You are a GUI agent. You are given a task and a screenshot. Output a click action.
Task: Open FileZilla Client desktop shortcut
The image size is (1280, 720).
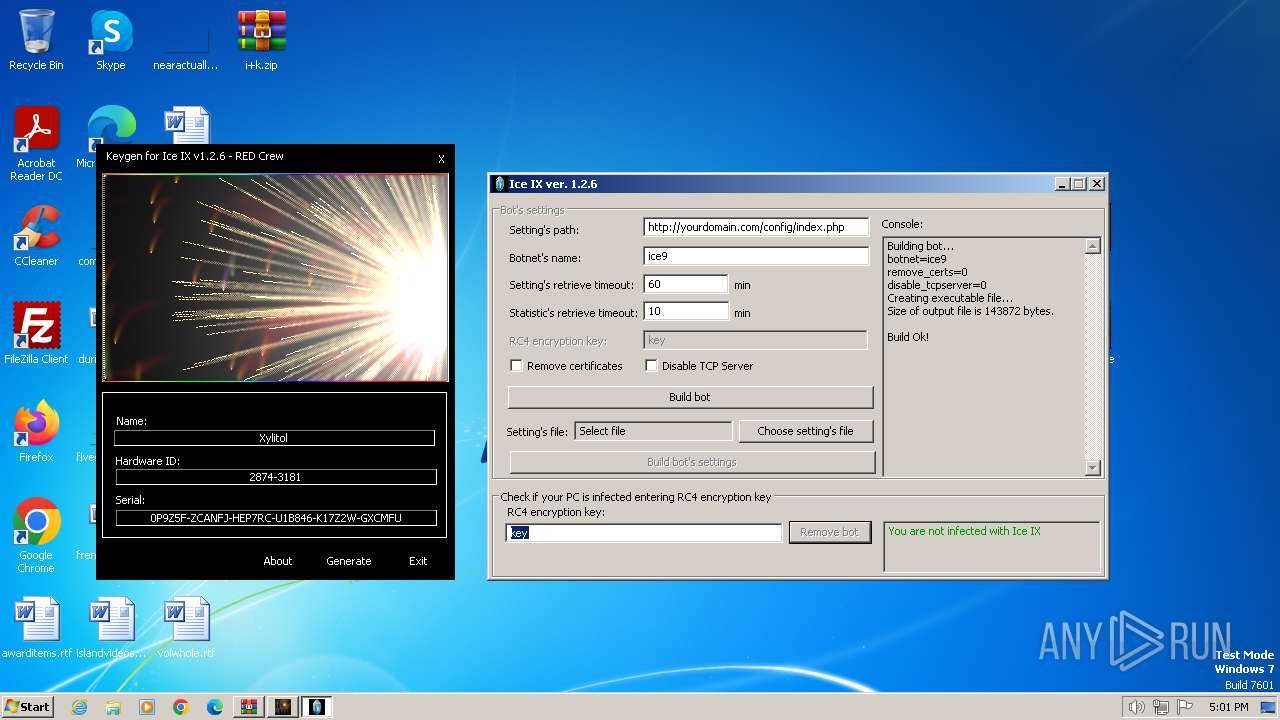[36, 333]
